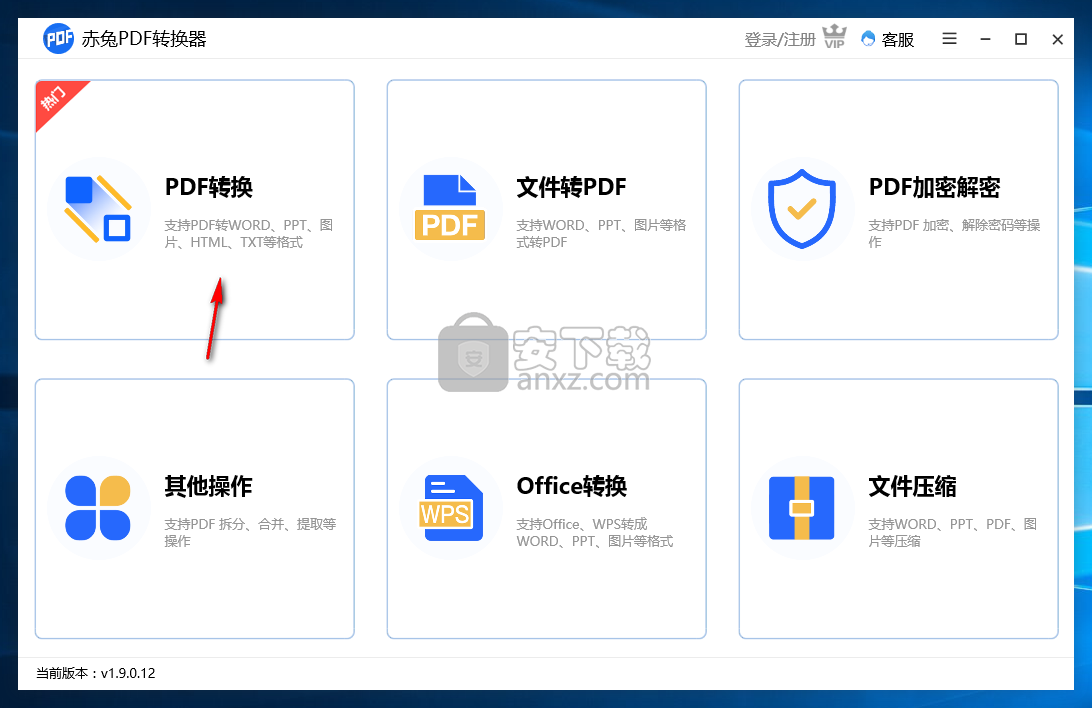Click description 支持Office、WPS转成WORD
This screenshot has height=708, width=1092.
point(595,532)
